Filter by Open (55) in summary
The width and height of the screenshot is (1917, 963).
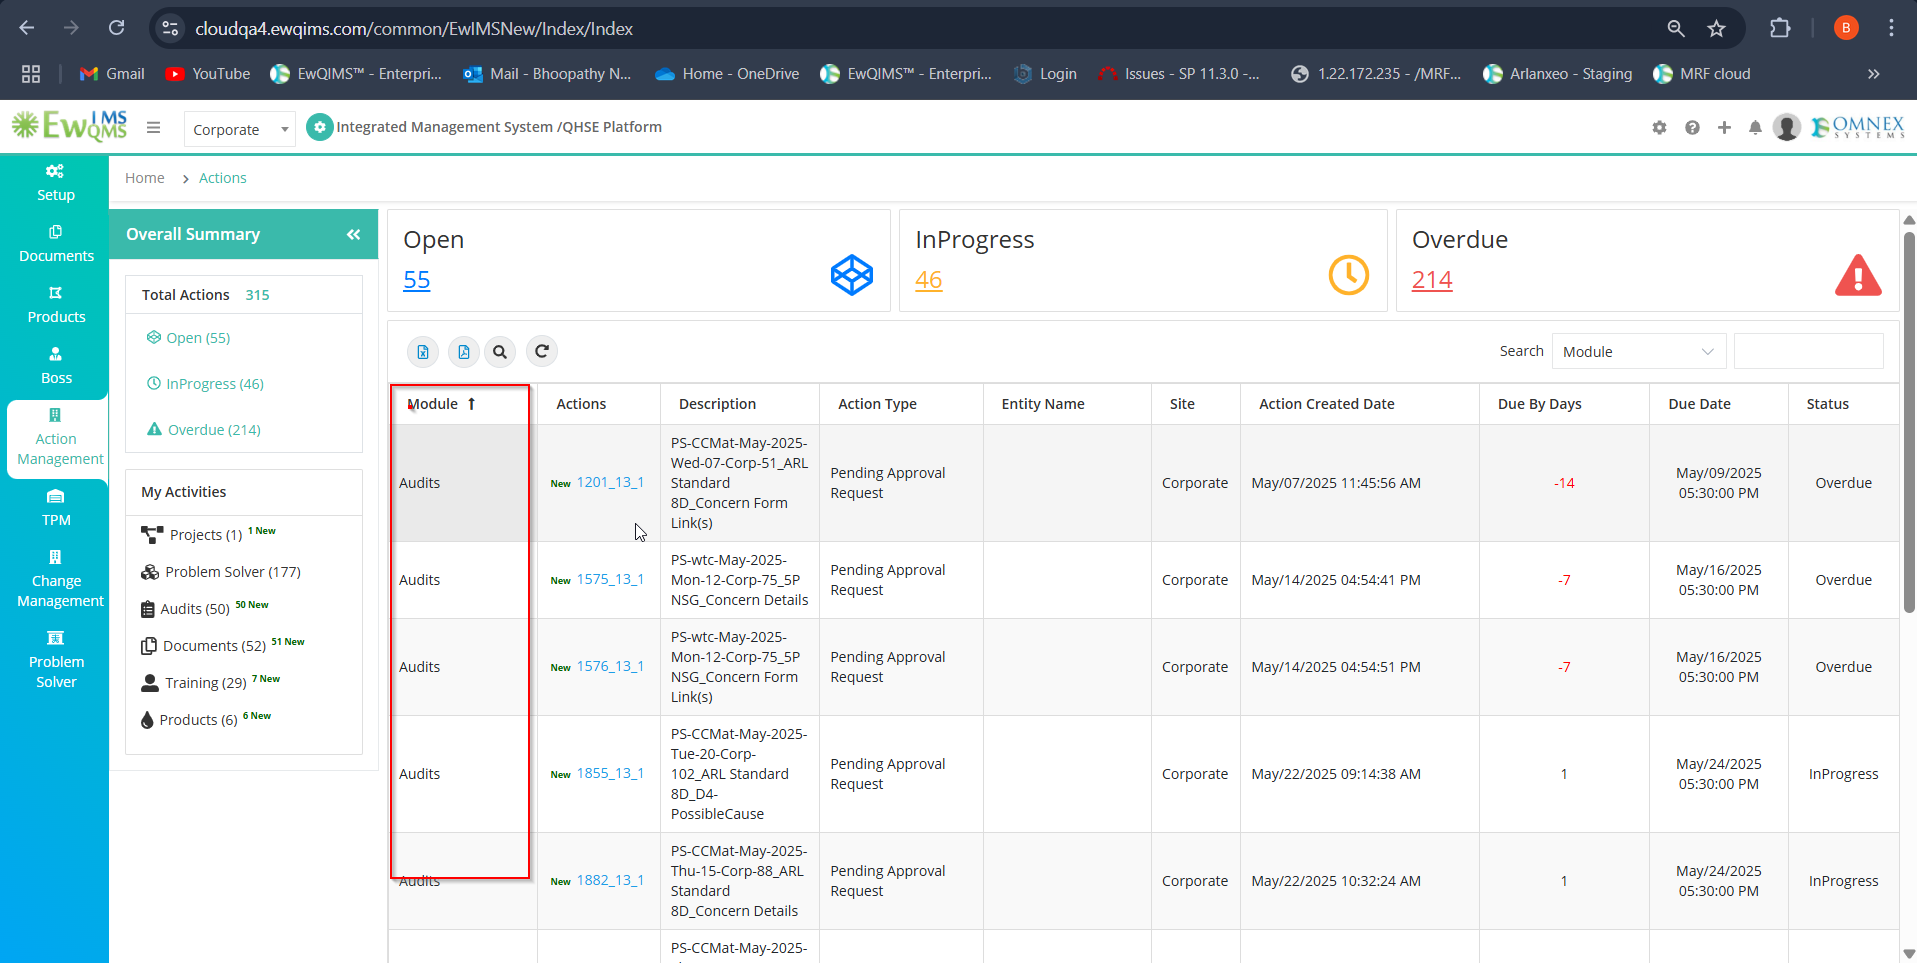tap(188, 338)
